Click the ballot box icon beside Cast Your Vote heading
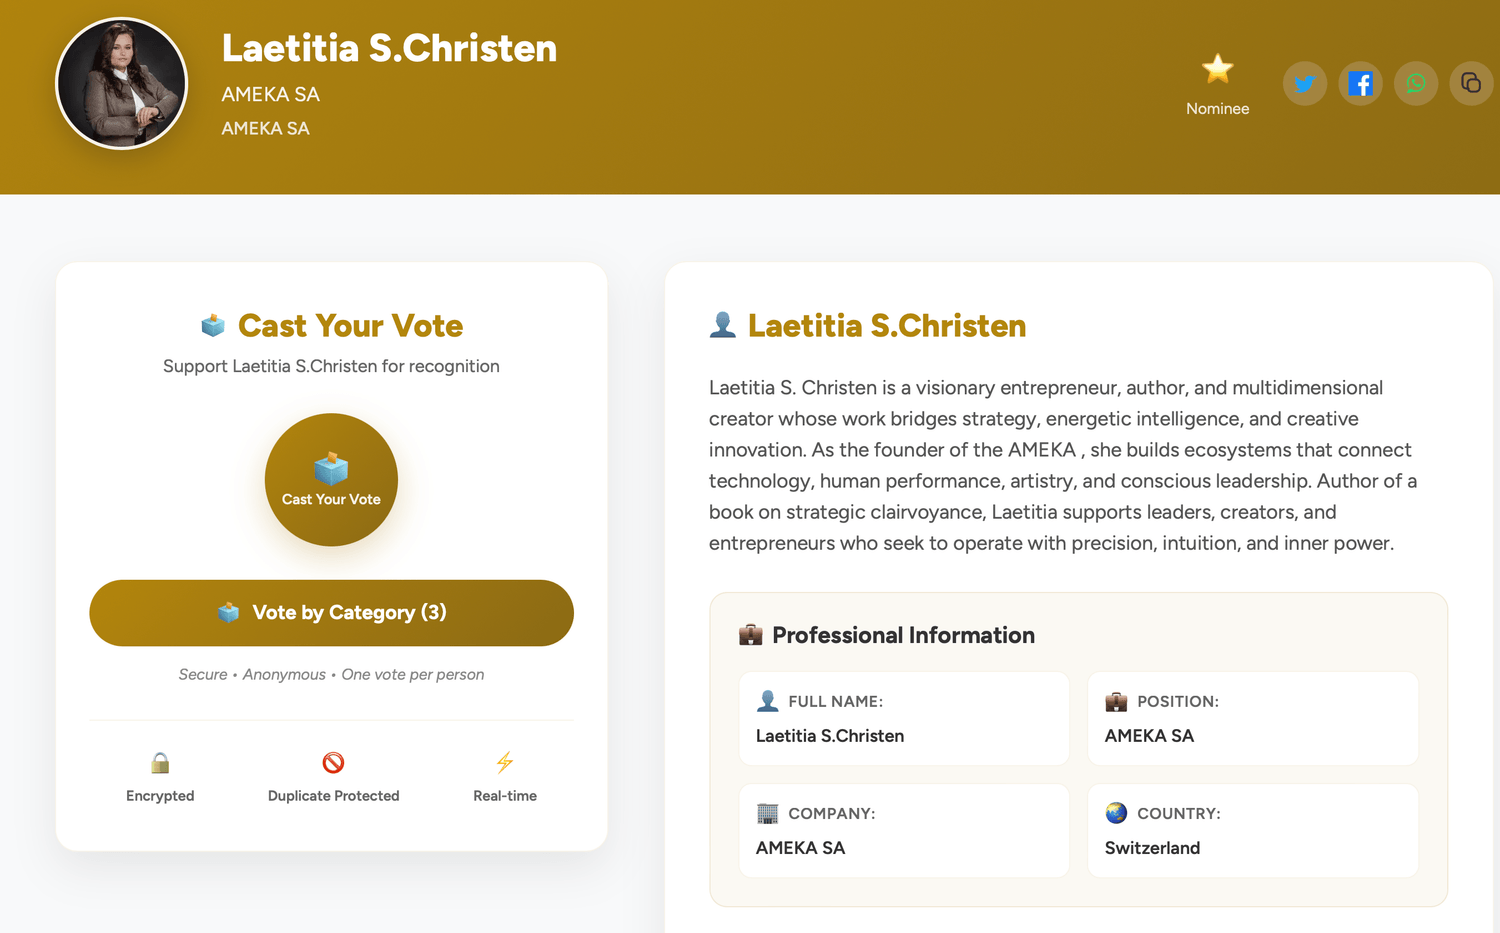Image resolution: width=1500 pixels, height=933 pixels. 213,326
